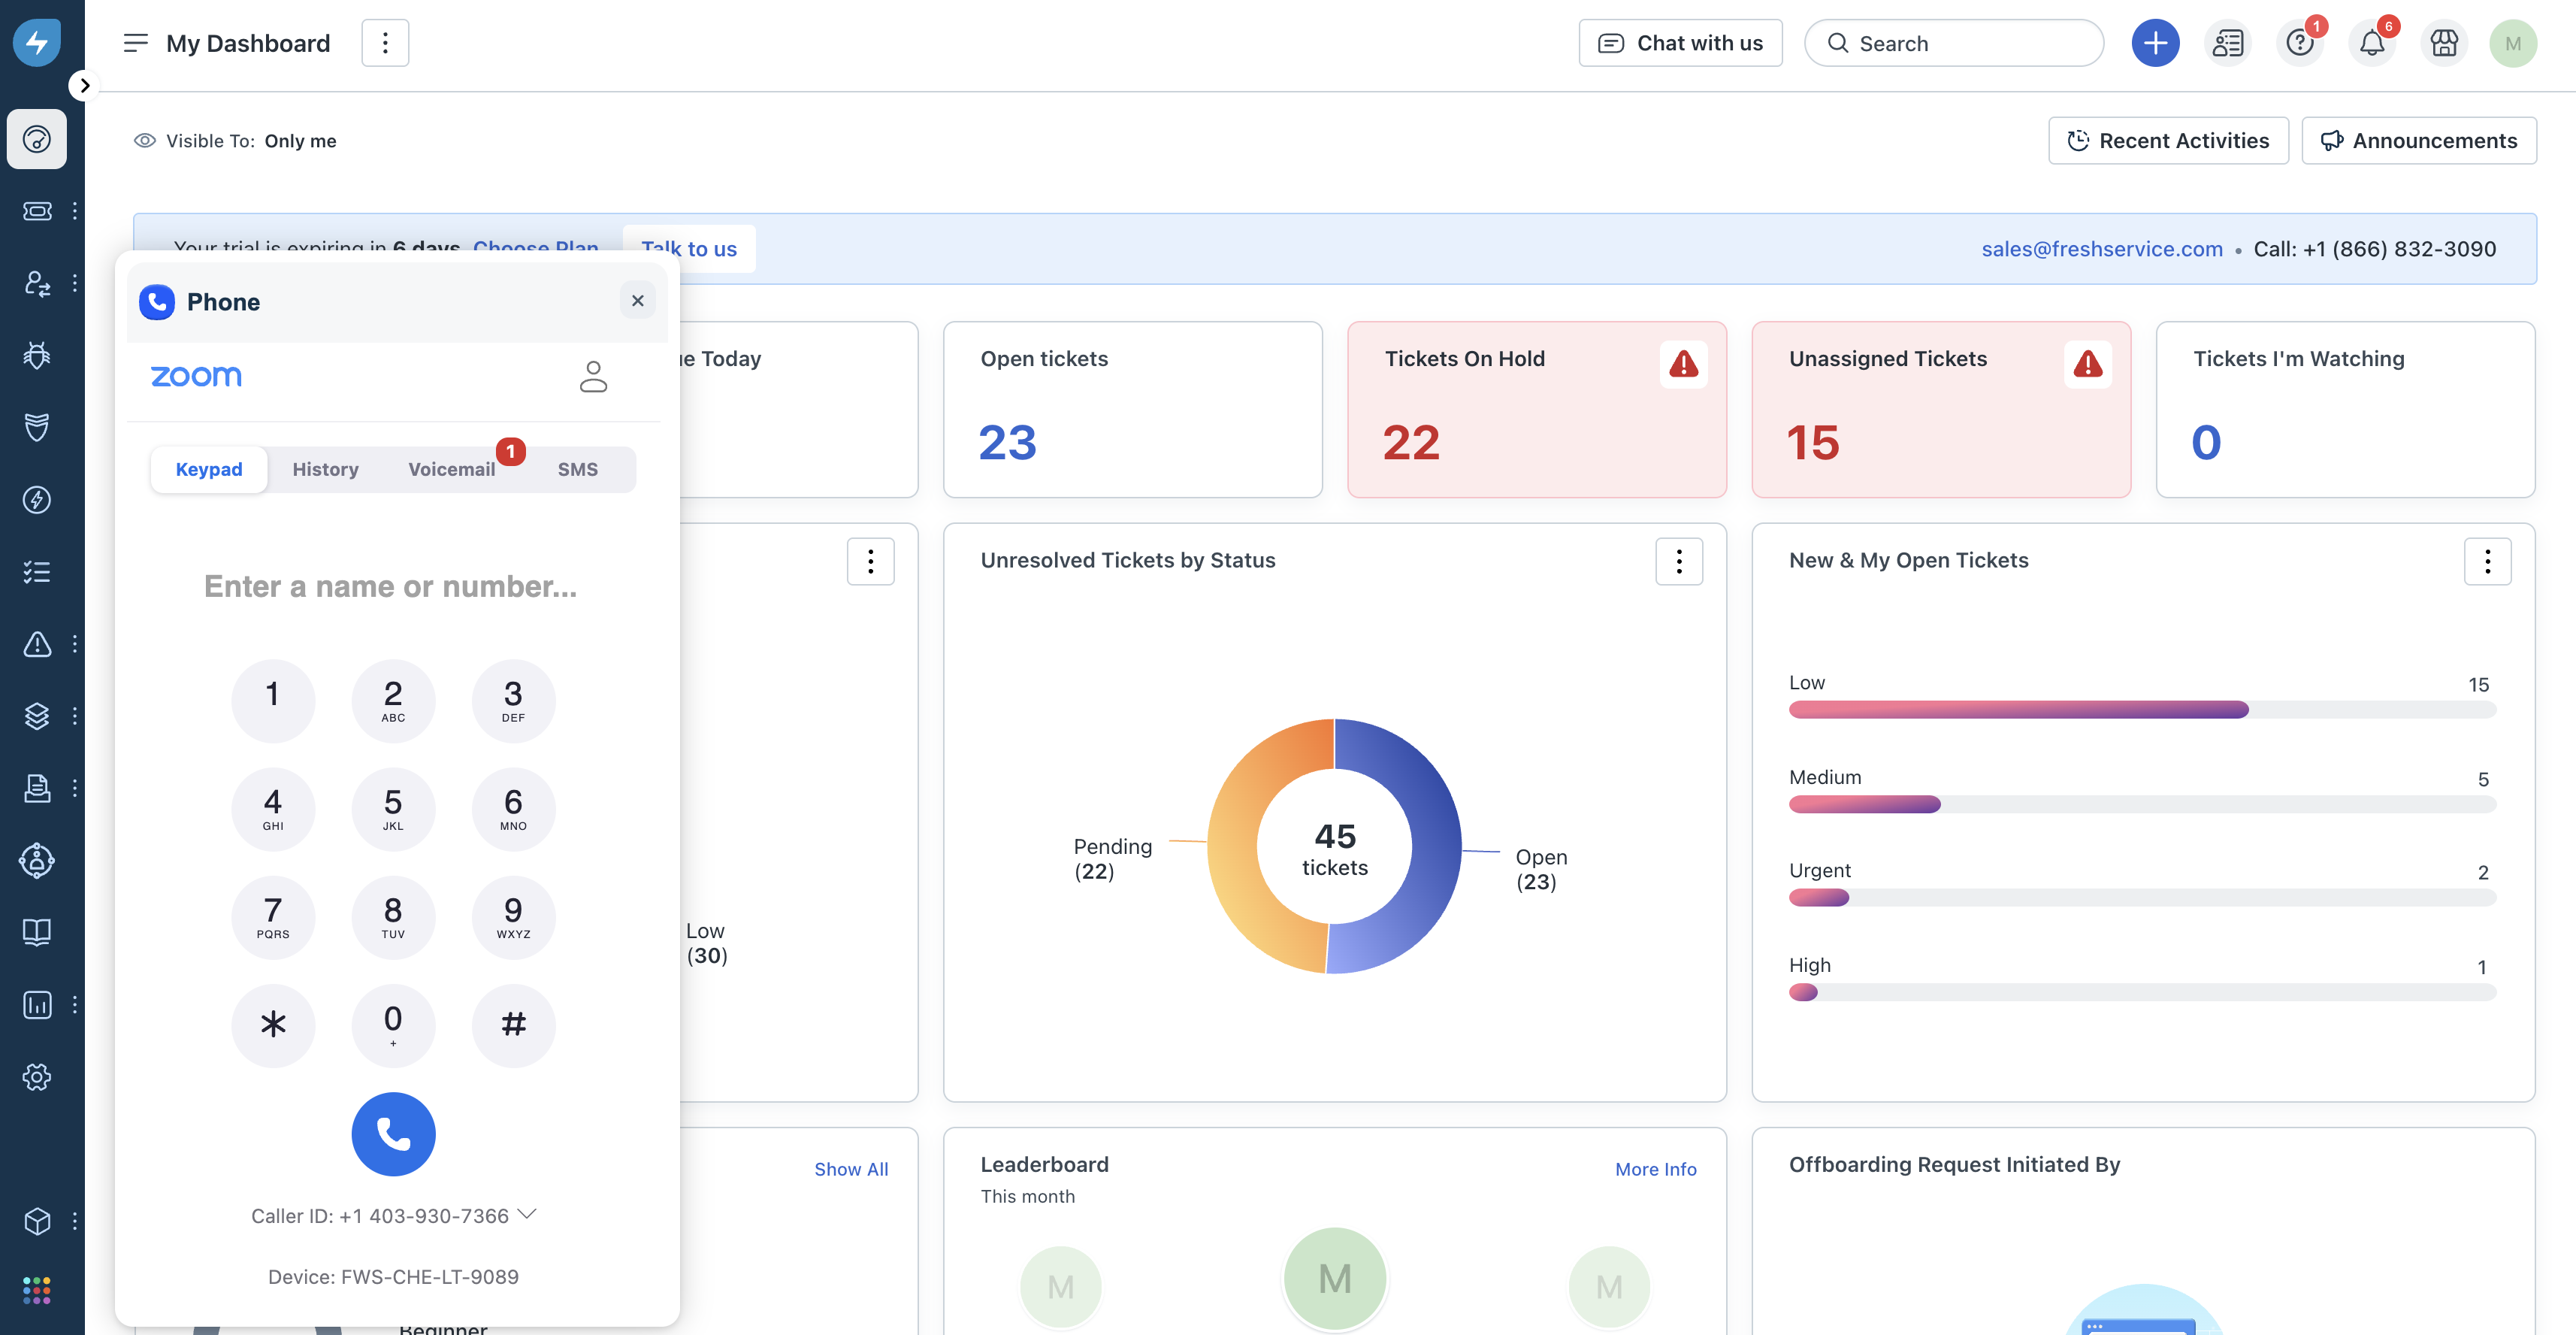Open Unresolved Tickets by Status options menu
Image resolution: width=2576 pixels, height=1335 pixels.
(1678, 561)
